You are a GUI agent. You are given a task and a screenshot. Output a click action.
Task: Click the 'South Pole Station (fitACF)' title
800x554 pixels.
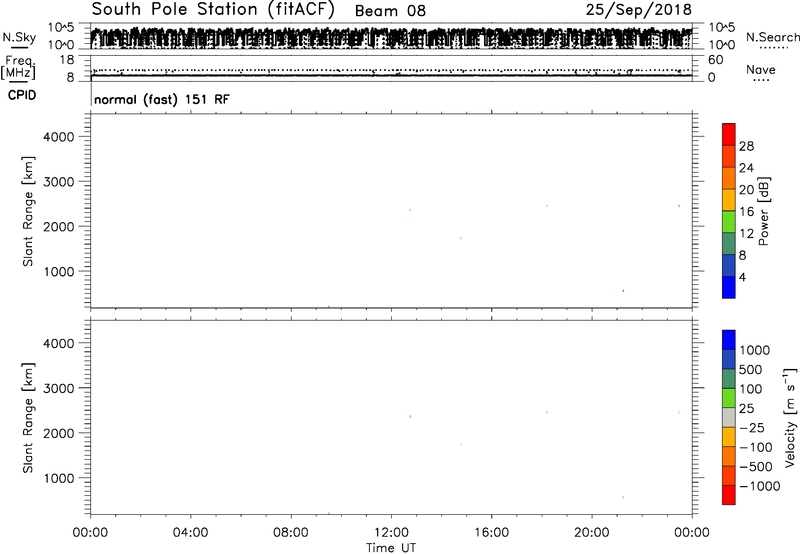click(x=213, y=10)
